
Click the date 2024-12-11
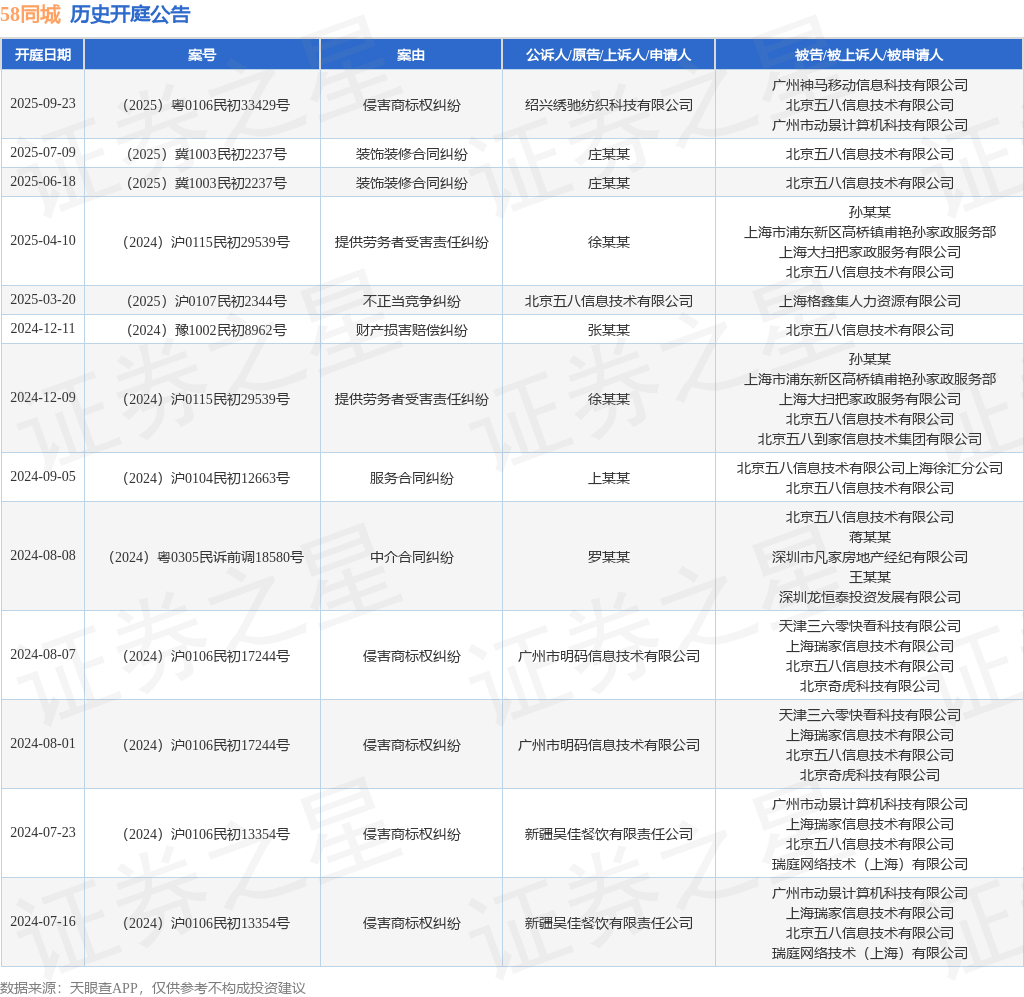pos(43,328)
